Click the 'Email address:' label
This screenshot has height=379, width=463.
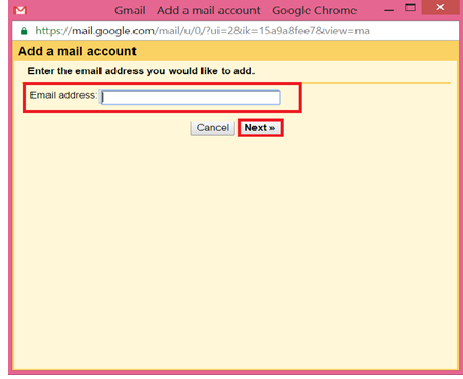tap(63, 95)
